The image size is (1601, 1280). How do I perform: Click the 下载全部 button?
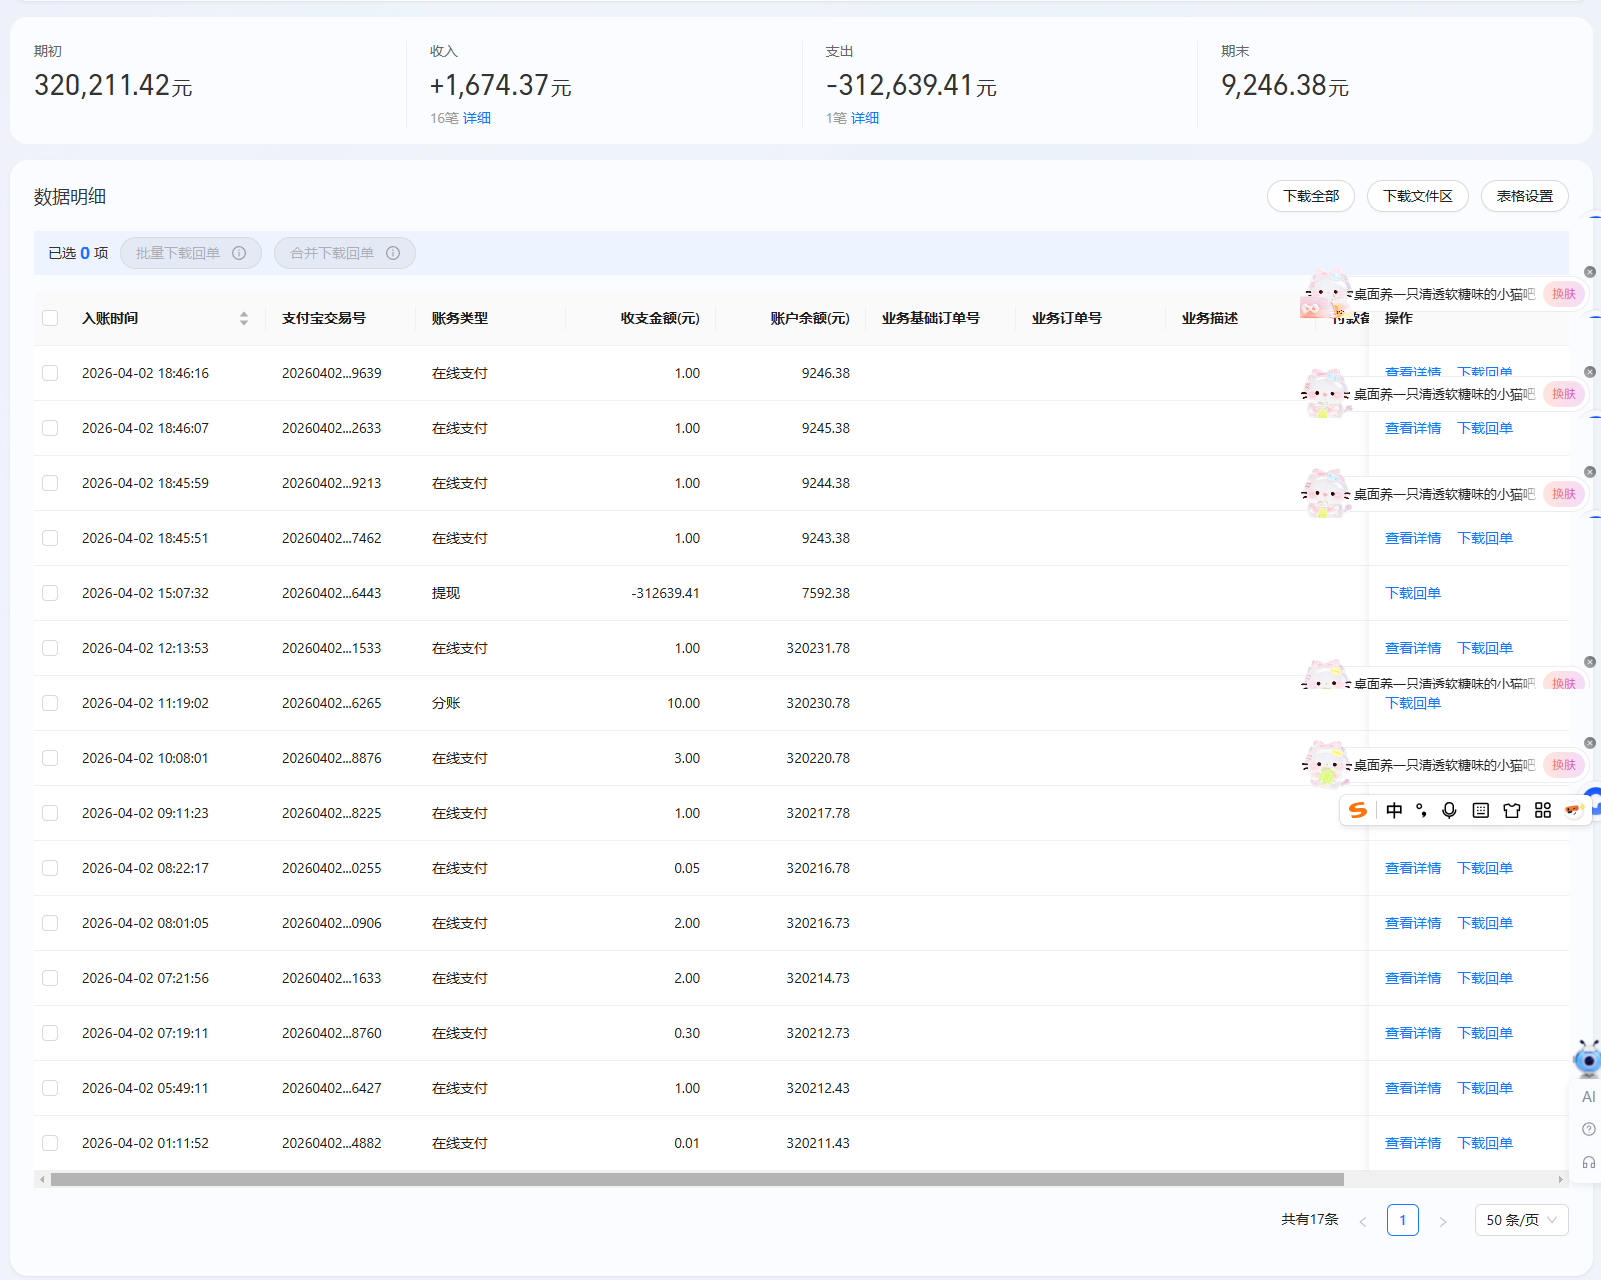tap(1310, 196)
